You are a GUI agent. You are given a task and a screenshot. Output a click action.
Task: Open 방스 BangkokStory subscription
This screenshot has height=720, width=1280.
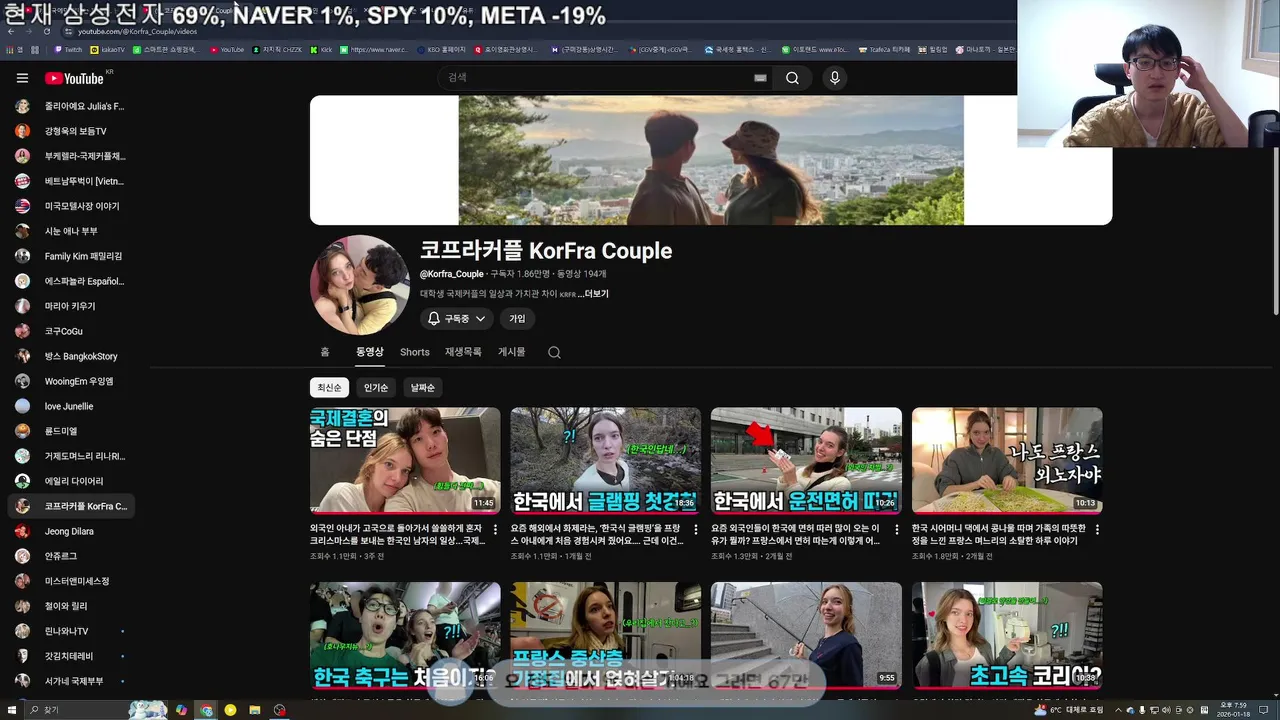pos(72,356)
